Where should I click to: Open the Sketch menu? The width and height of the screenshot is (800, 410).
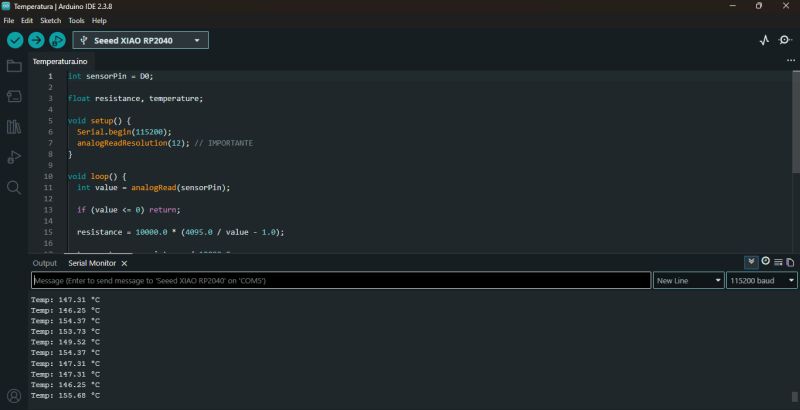pyautogui.click(x=51, y=20)
